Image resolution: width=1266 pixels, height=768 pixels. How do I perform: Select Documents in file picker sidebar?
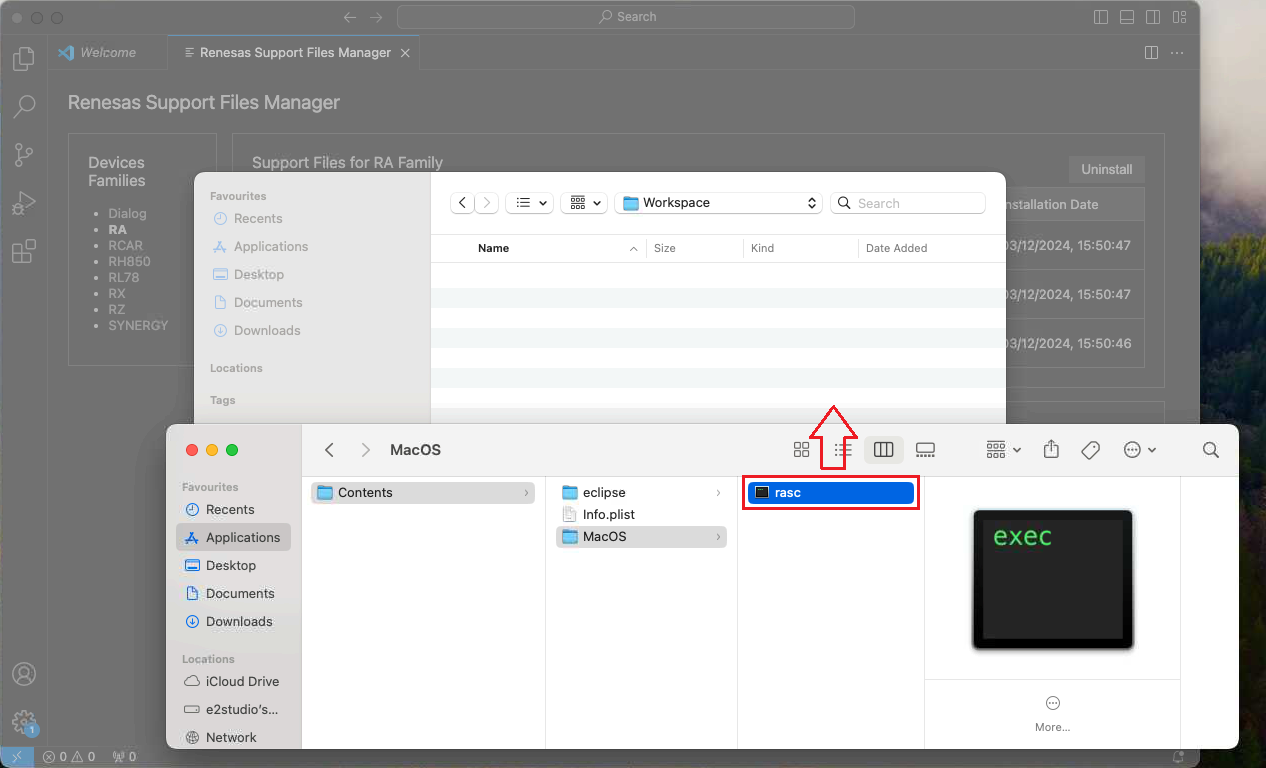pyautogui.click(x=258, y=302)
